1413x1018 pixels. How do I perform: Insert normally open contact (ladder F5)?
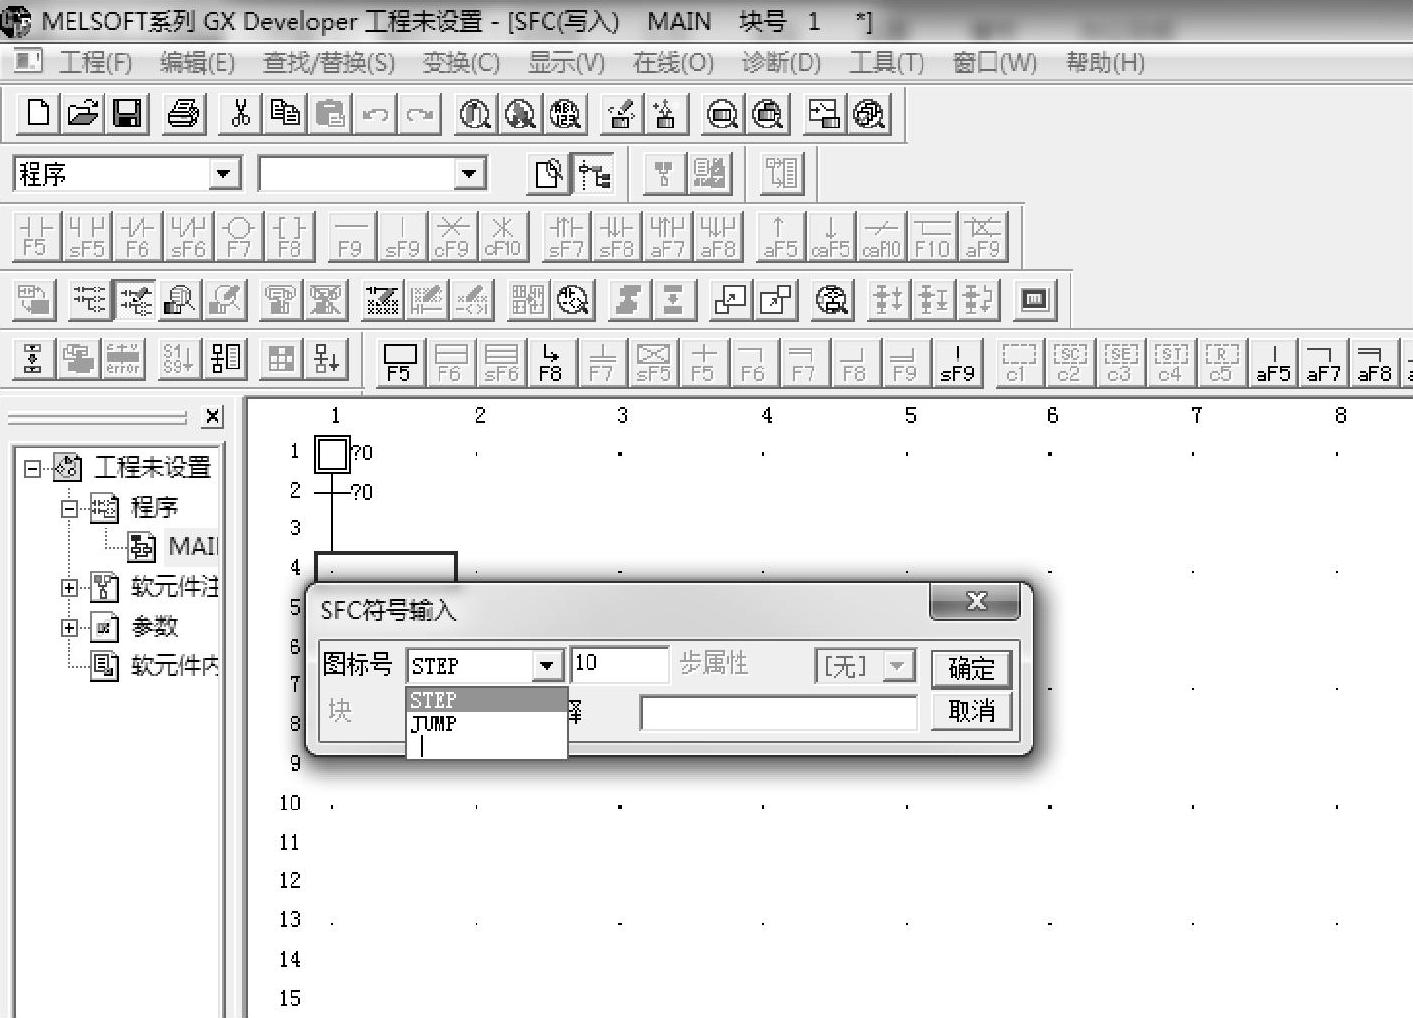(x=35, y=236)
